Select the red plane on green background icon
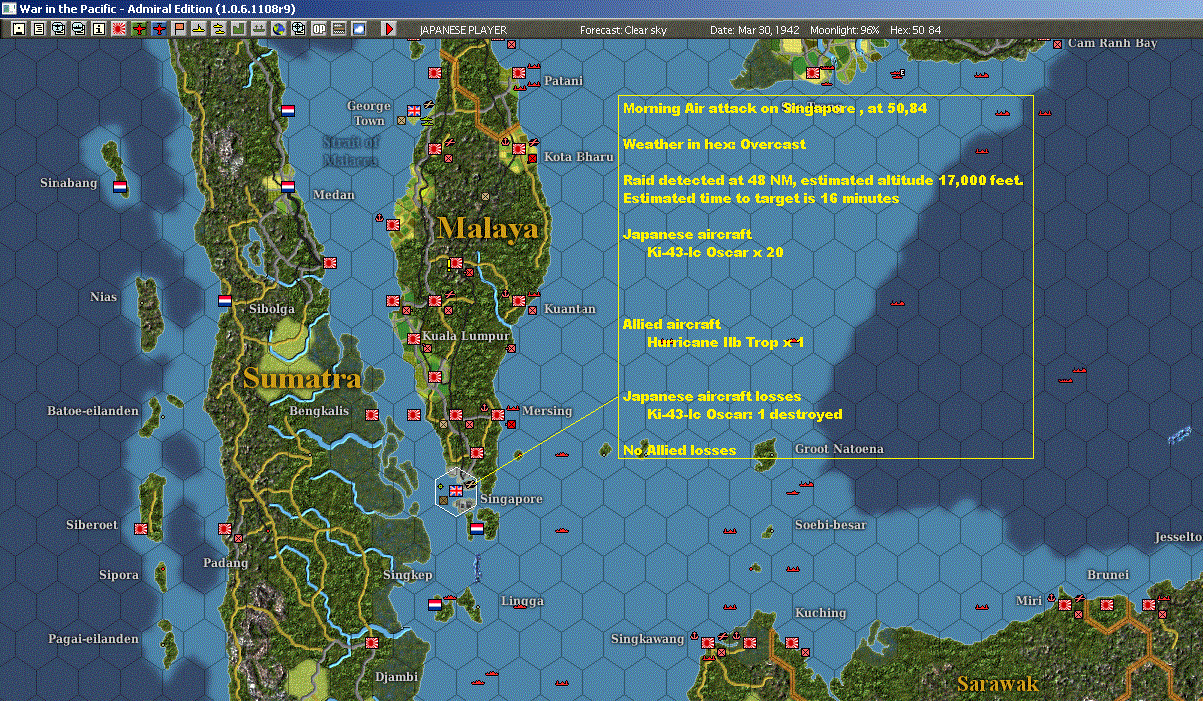This screenshot has height=701, width=1203. click(138, 29)
